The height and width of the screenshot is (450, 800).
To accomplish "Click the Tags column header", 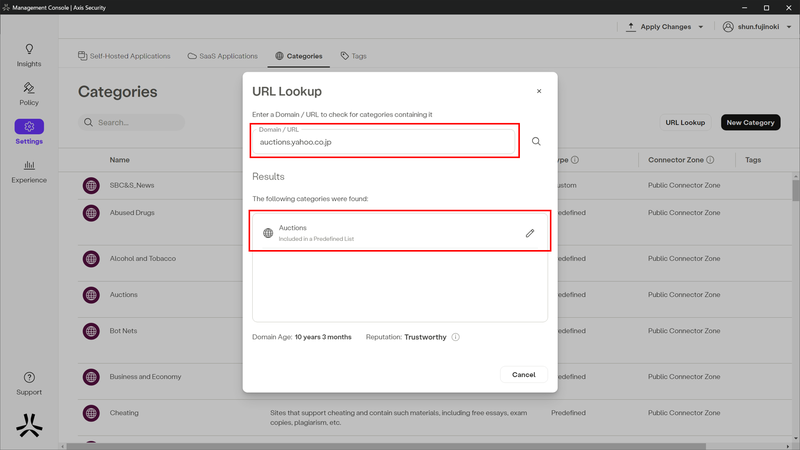I will click(x=753, y=160).
